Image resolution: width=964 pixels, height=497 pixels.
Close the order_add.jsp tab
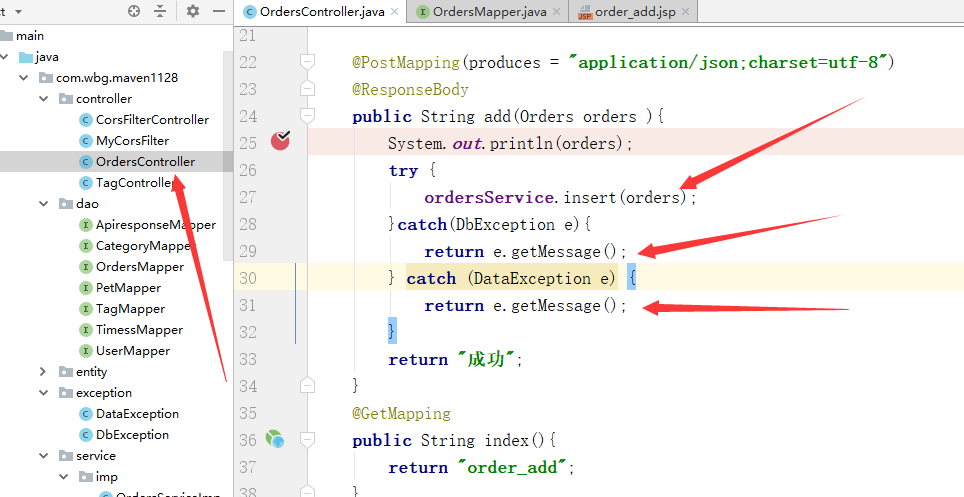tap(685, 12)
